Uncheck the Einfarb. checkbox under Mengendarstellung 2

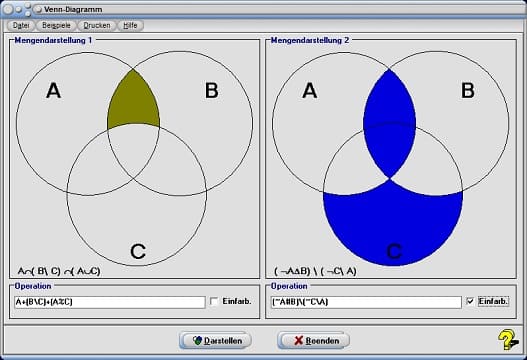(470, 301)
